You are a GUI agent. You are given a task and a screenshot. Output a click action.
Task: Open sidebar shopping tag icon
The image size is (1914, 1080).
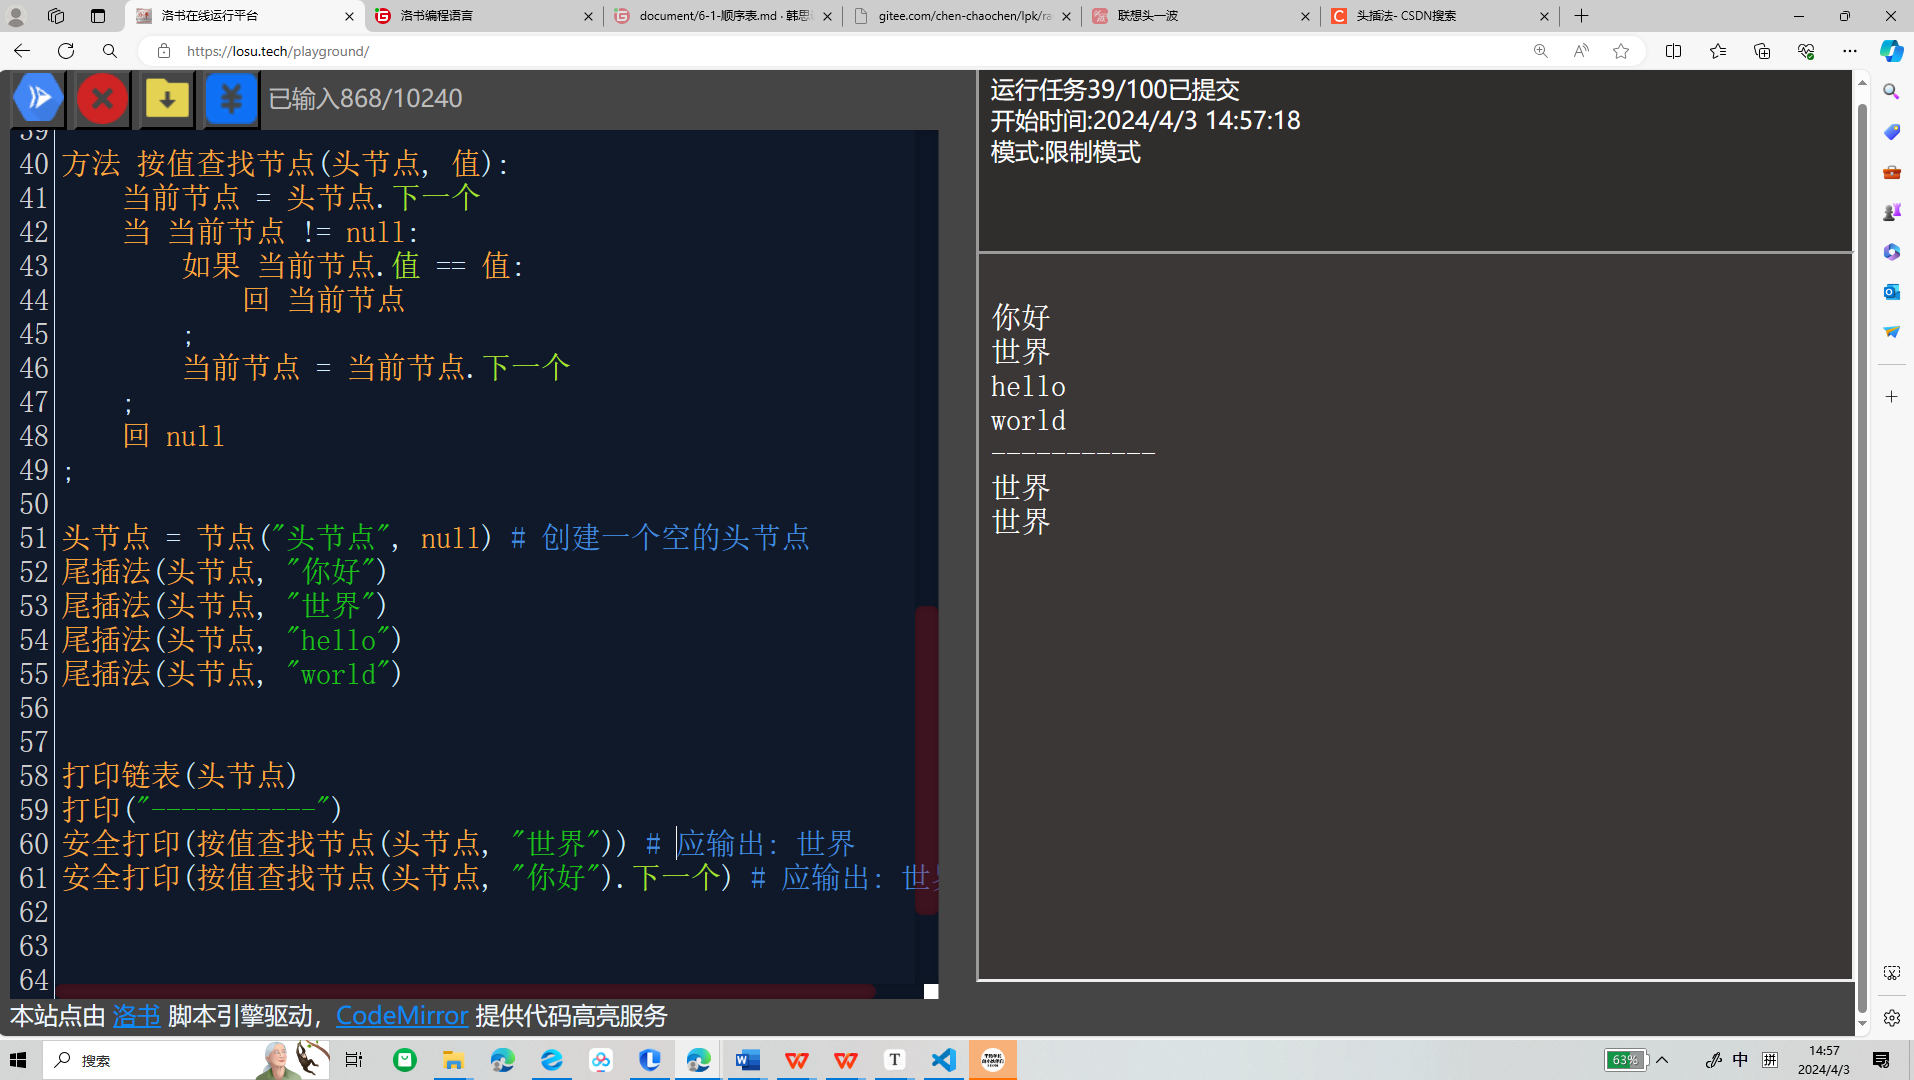coord(1891,132)
